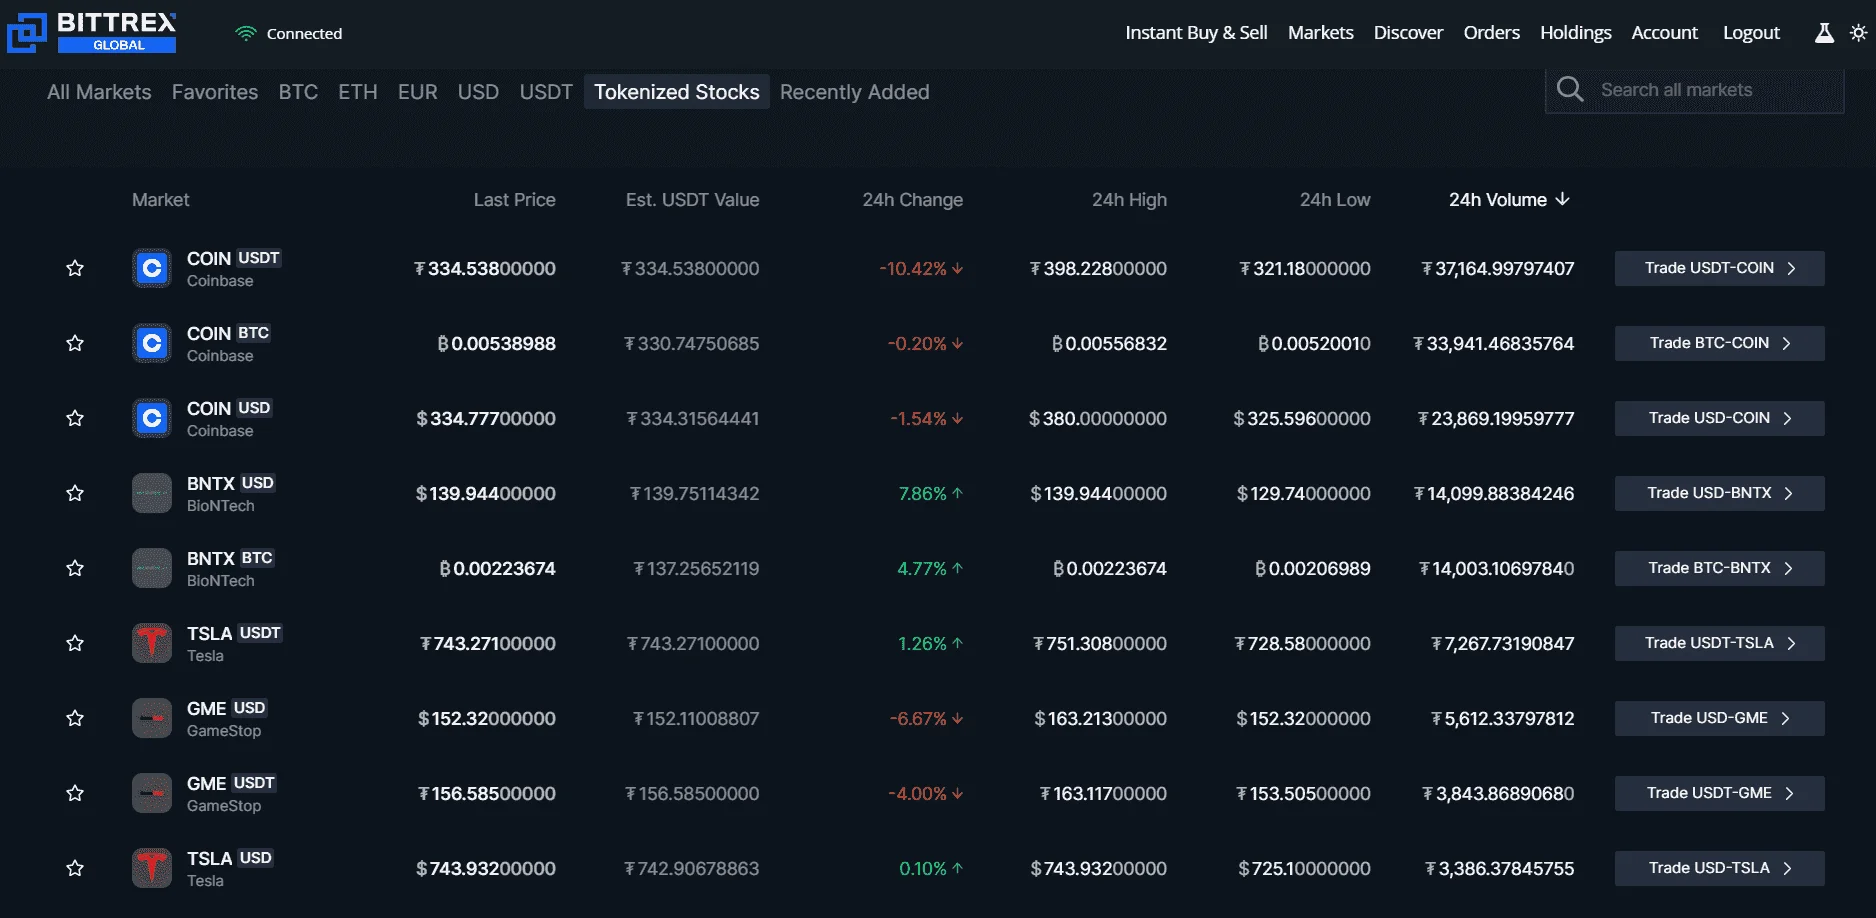Favorite the GME USD market star
Image resolution: width=1876 pixels, height=918 pixels.
point(75,718)
